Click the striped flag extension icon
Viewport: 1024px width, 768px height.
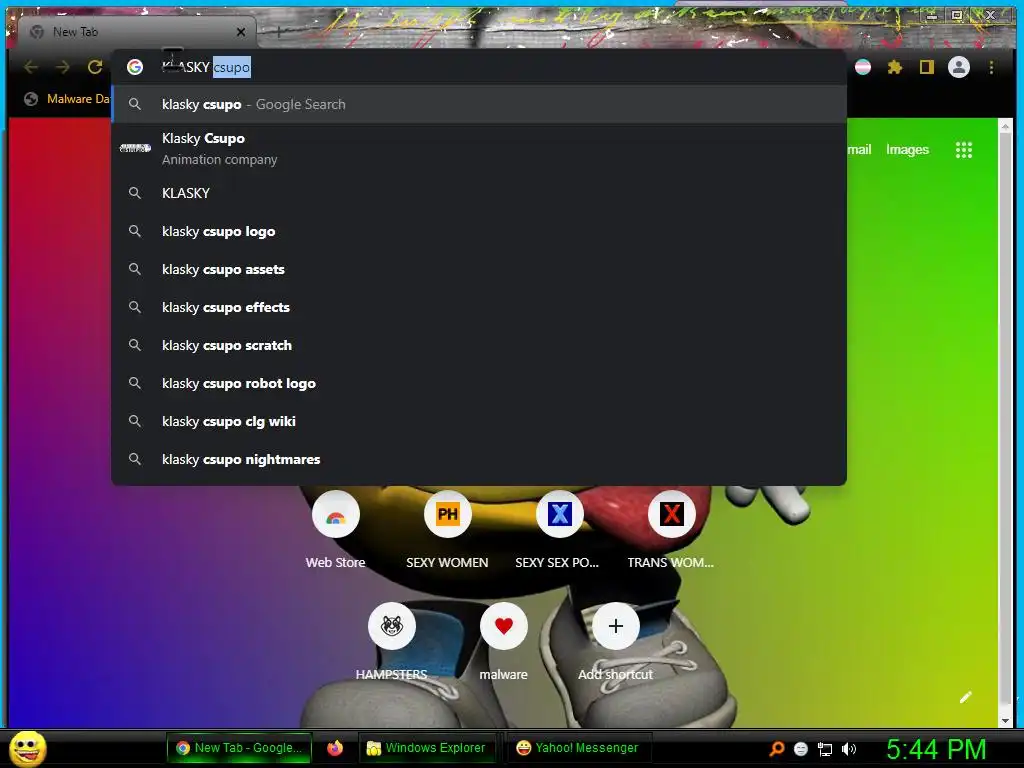tap(863, 67)
